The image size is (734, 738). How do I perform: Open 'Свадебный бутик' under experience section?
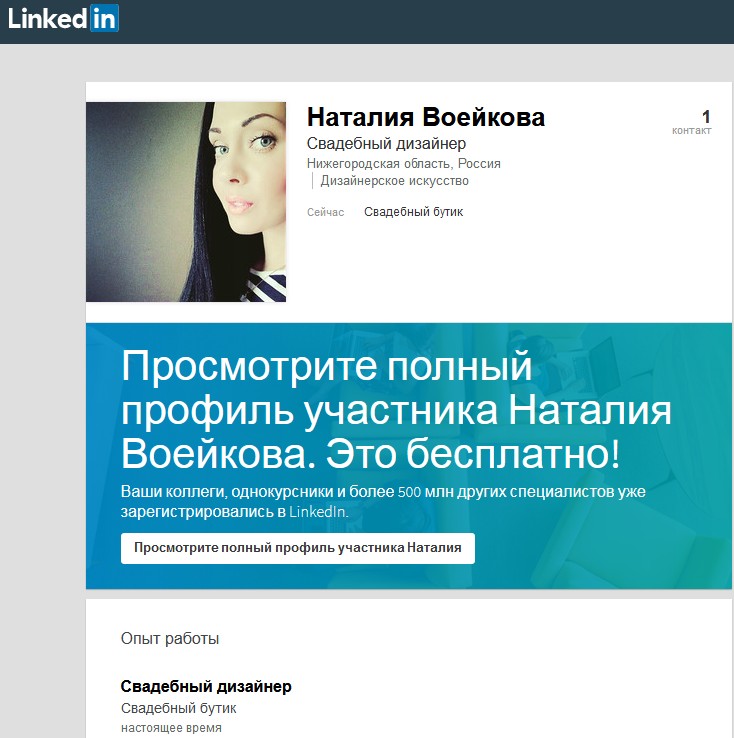(x=179, y=708)
